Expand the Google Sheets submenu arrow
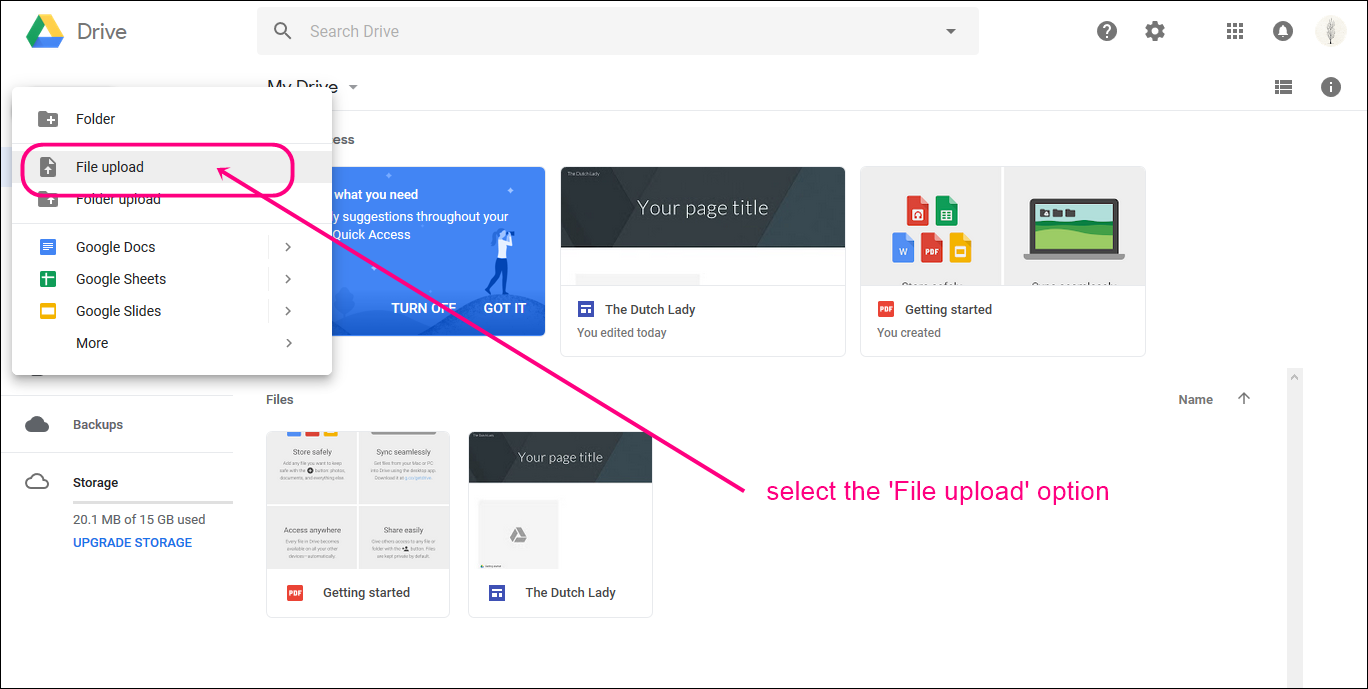Viewport: 1368px width, 689px height. coord(288,279)
